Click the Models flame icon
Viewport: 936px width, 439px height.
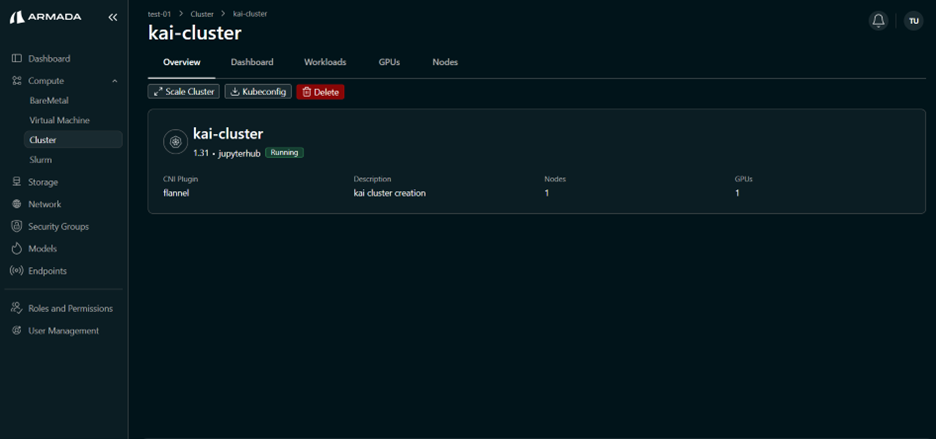pos(17,248)
